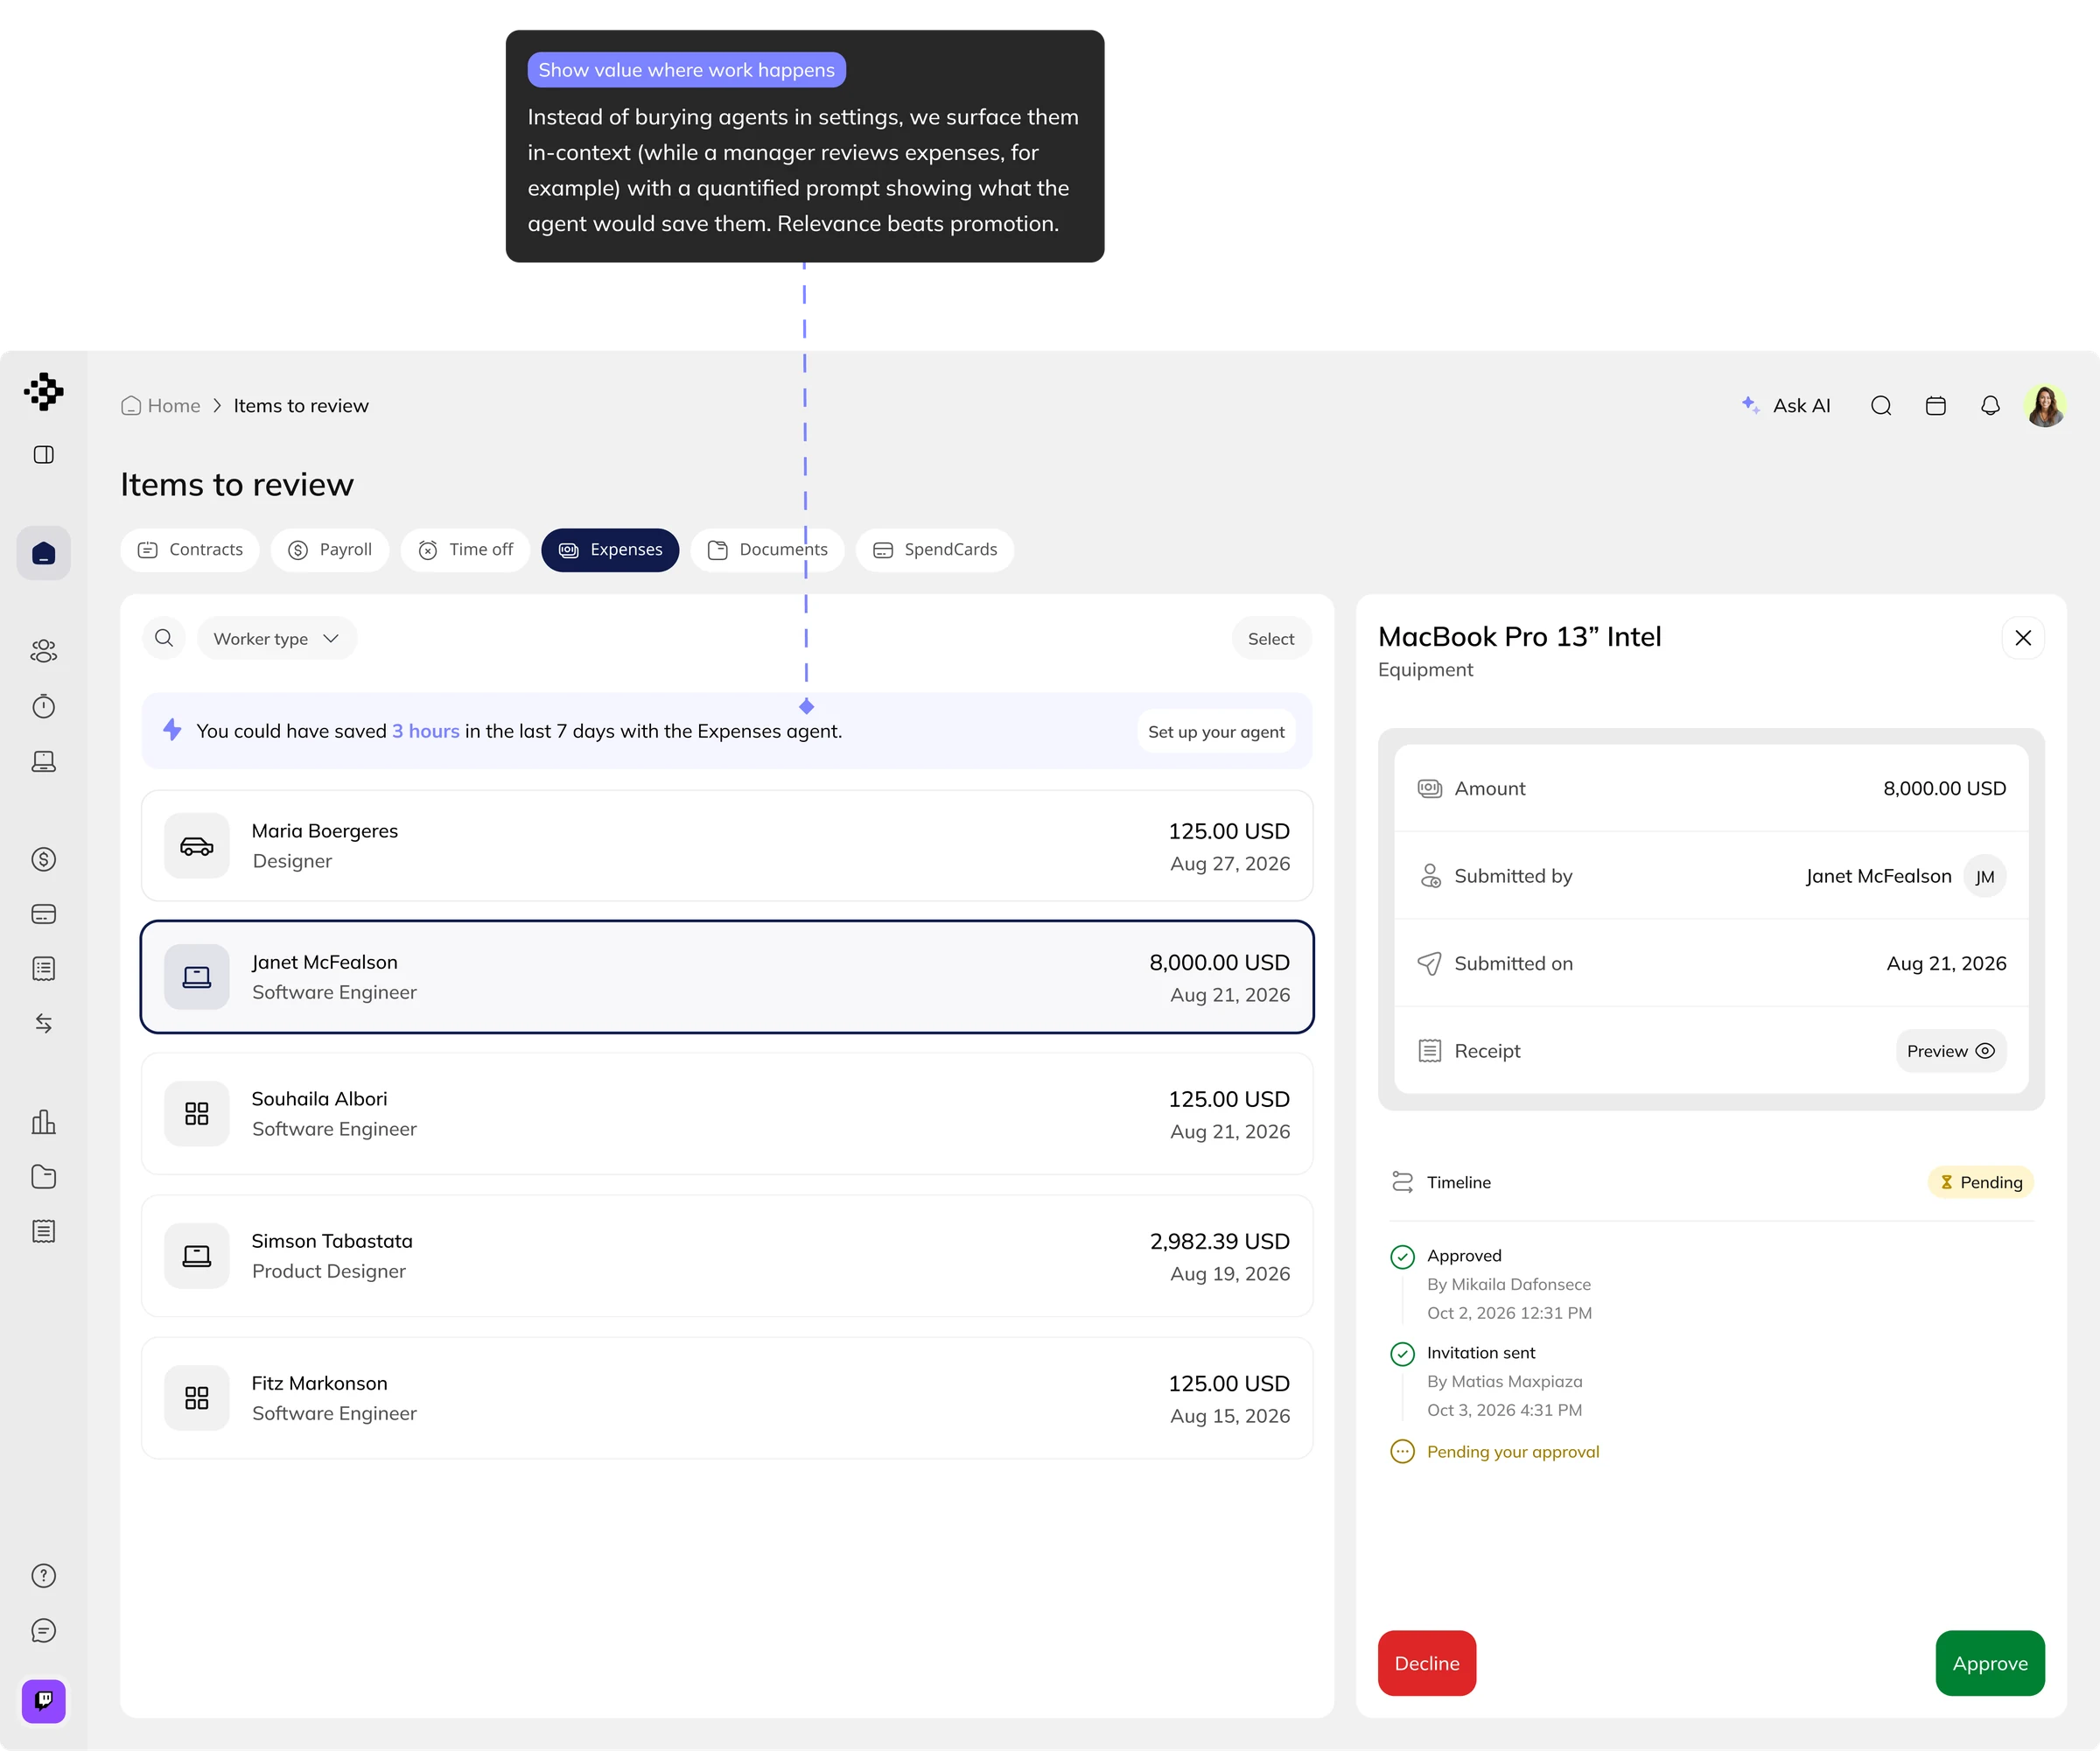Click the JM avatar next to Janet McFealson
The width and height of the screenshot is (2100, 1751).
tap(1985, 876)
